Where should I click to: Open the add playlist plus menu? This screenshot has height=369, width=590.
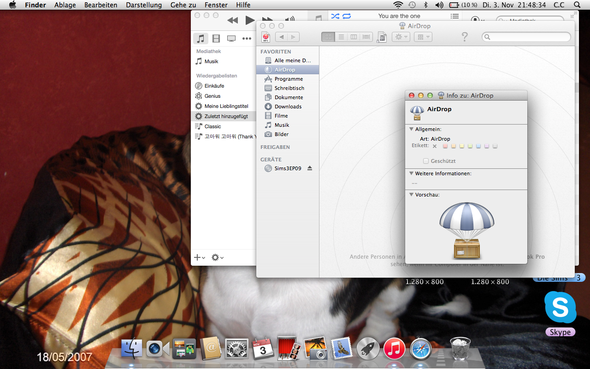point(199,258)
